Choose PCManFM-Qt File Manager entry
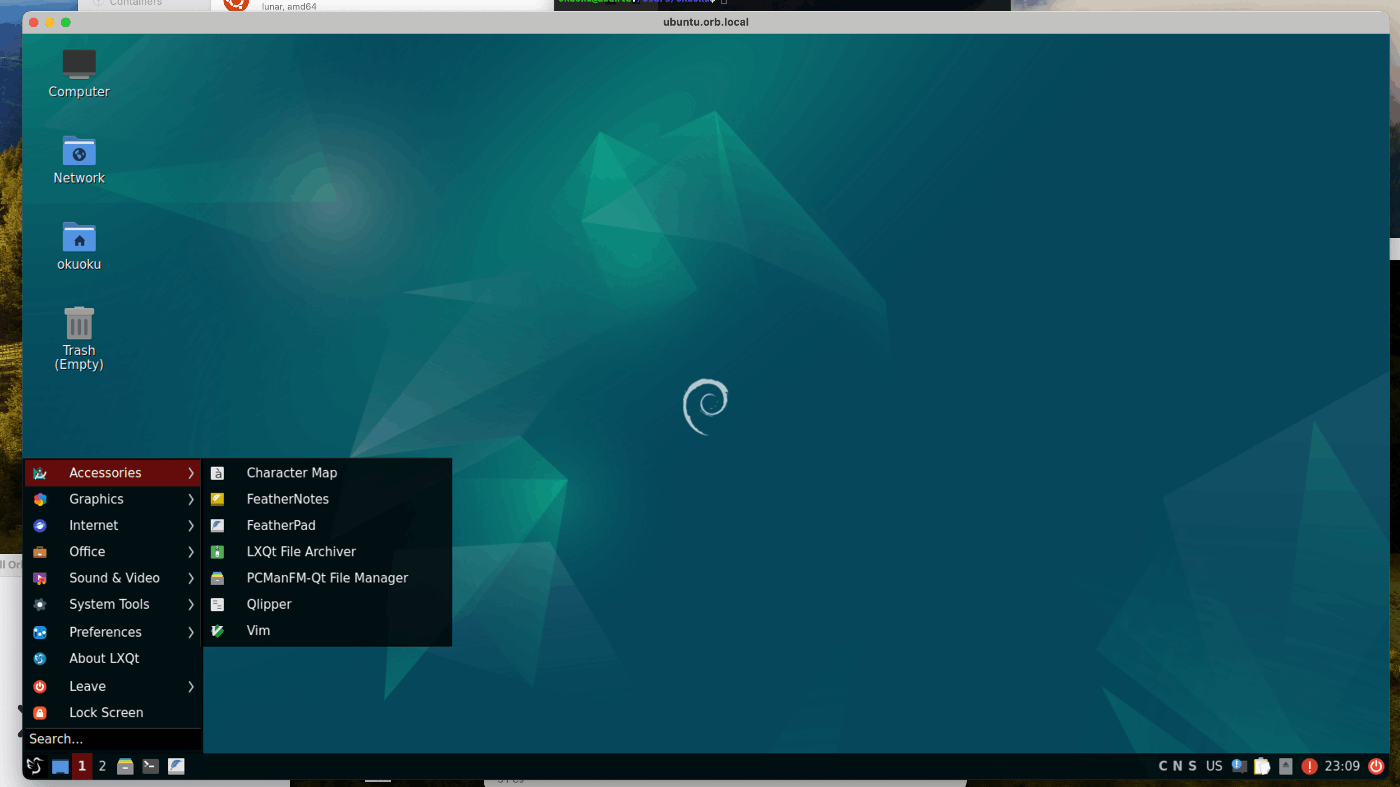 click(327, 578)
